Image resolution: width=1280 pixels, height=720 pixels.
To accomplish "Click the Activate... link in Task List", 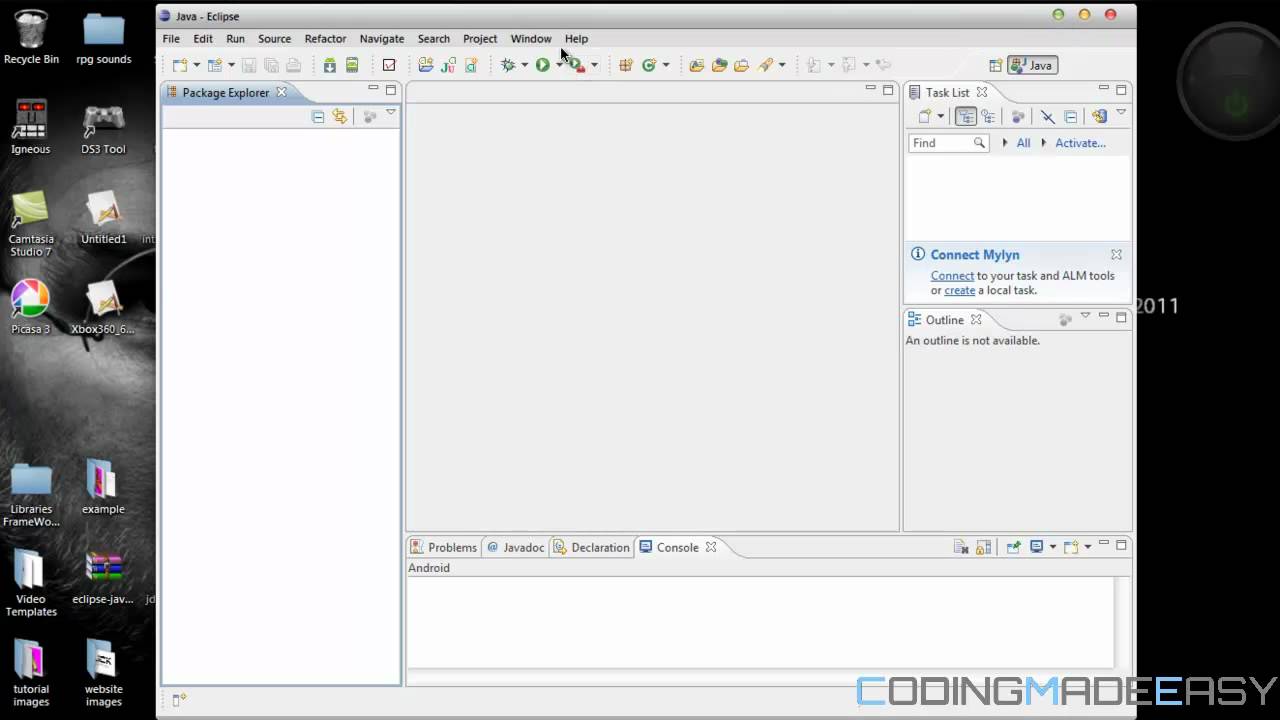I will 1080,143.
